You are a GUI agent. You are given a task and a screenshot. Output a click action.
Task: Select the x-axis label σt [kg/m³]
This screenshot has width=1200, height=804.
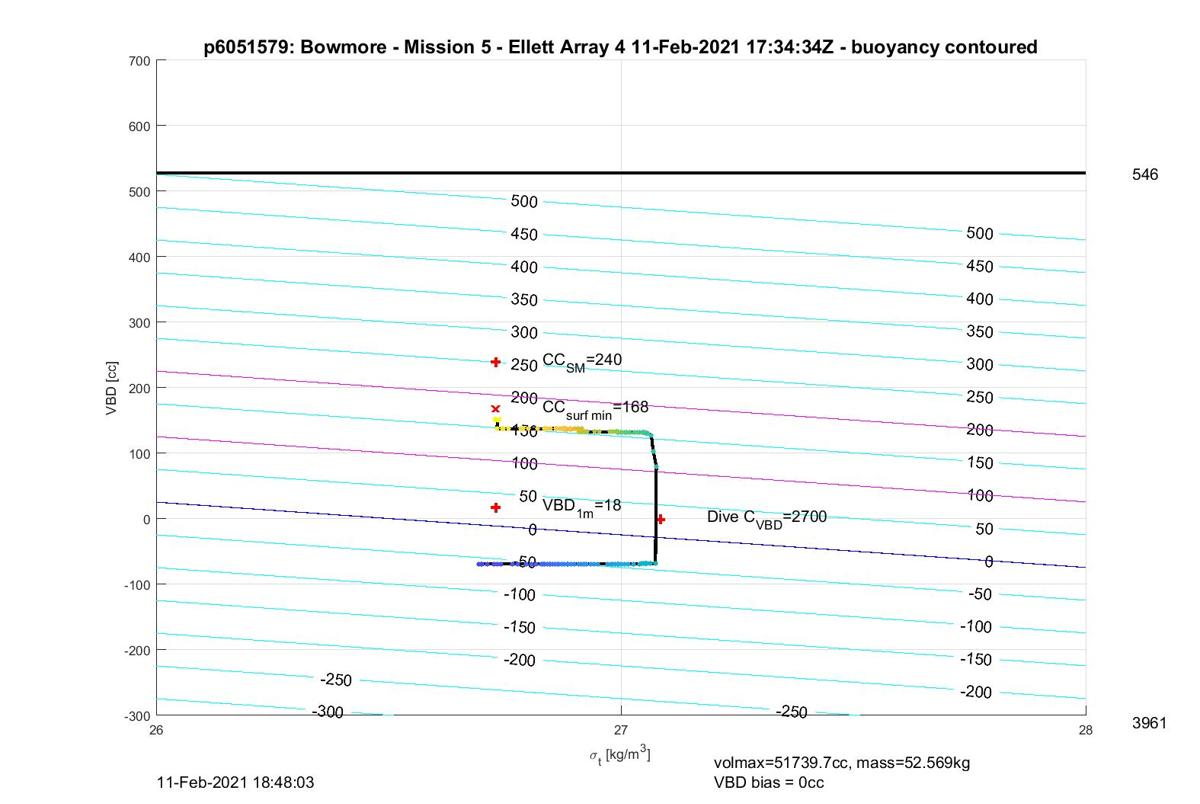(620, 755)
